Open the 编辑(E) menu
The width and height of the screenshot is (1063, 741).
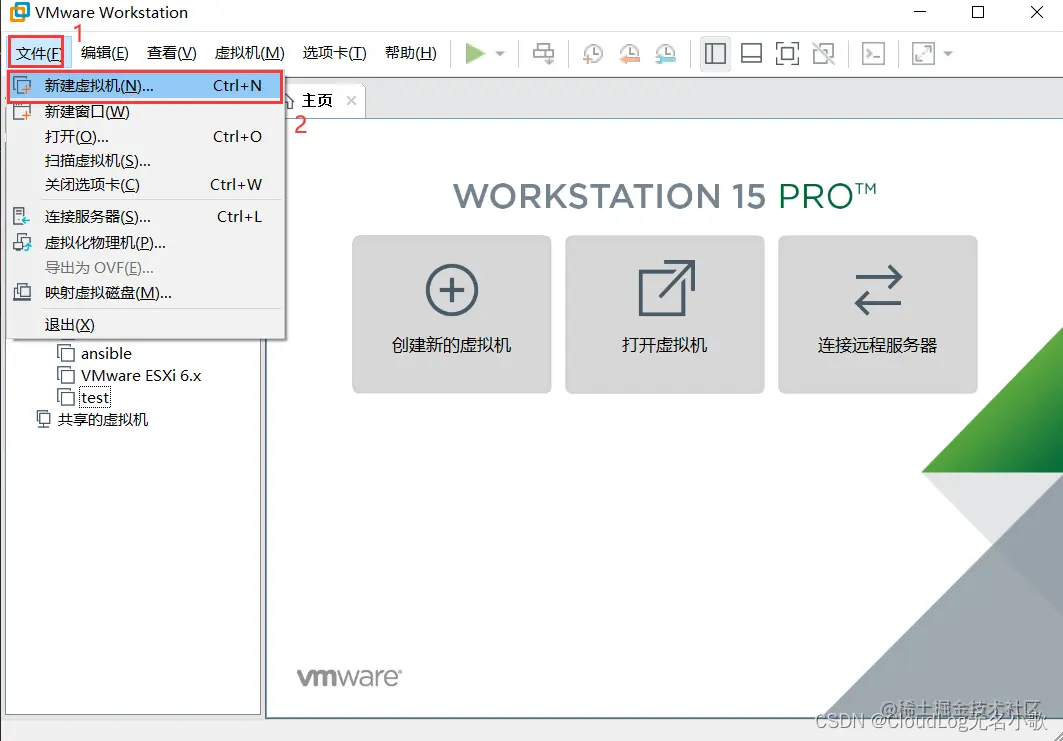click(x=104, y=53)
